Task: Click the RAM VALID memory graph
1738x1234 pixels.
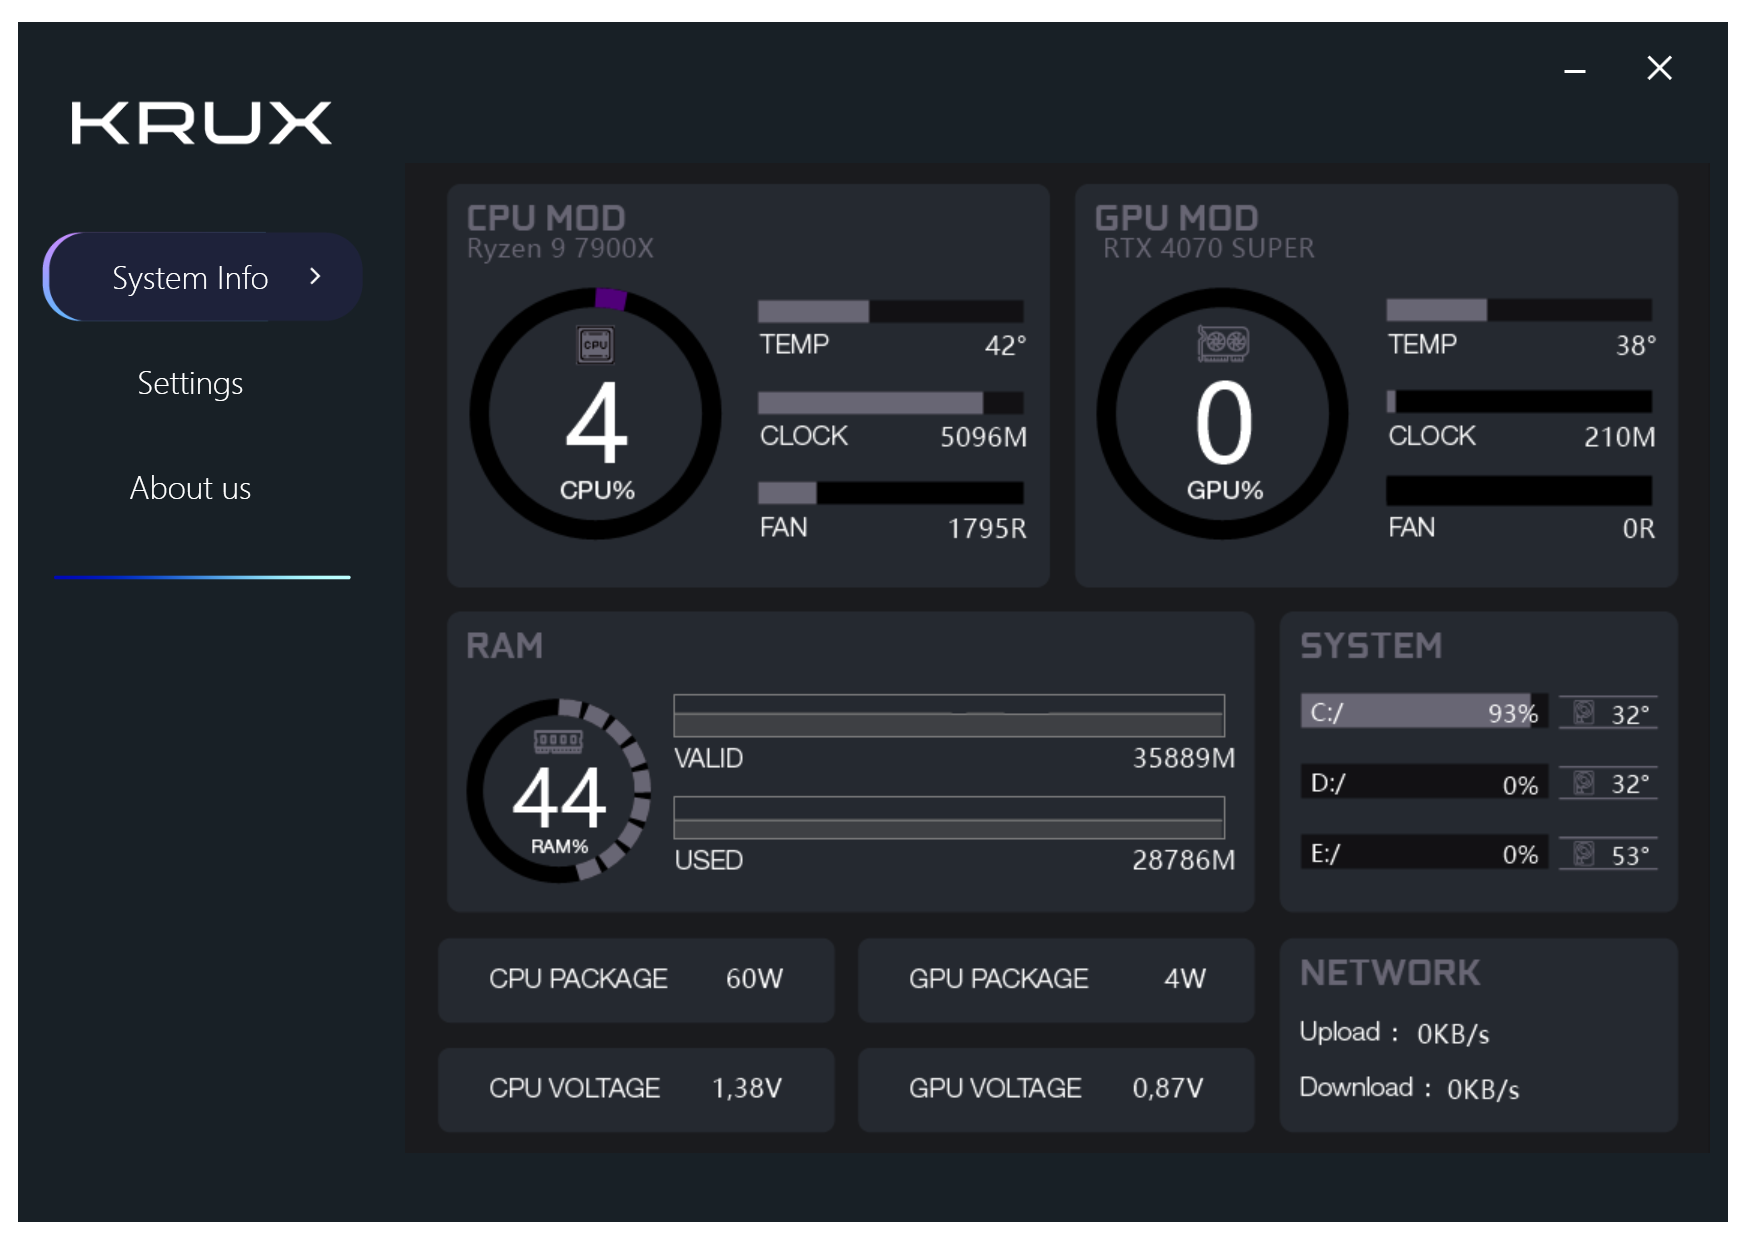Action: click(948, 715)
